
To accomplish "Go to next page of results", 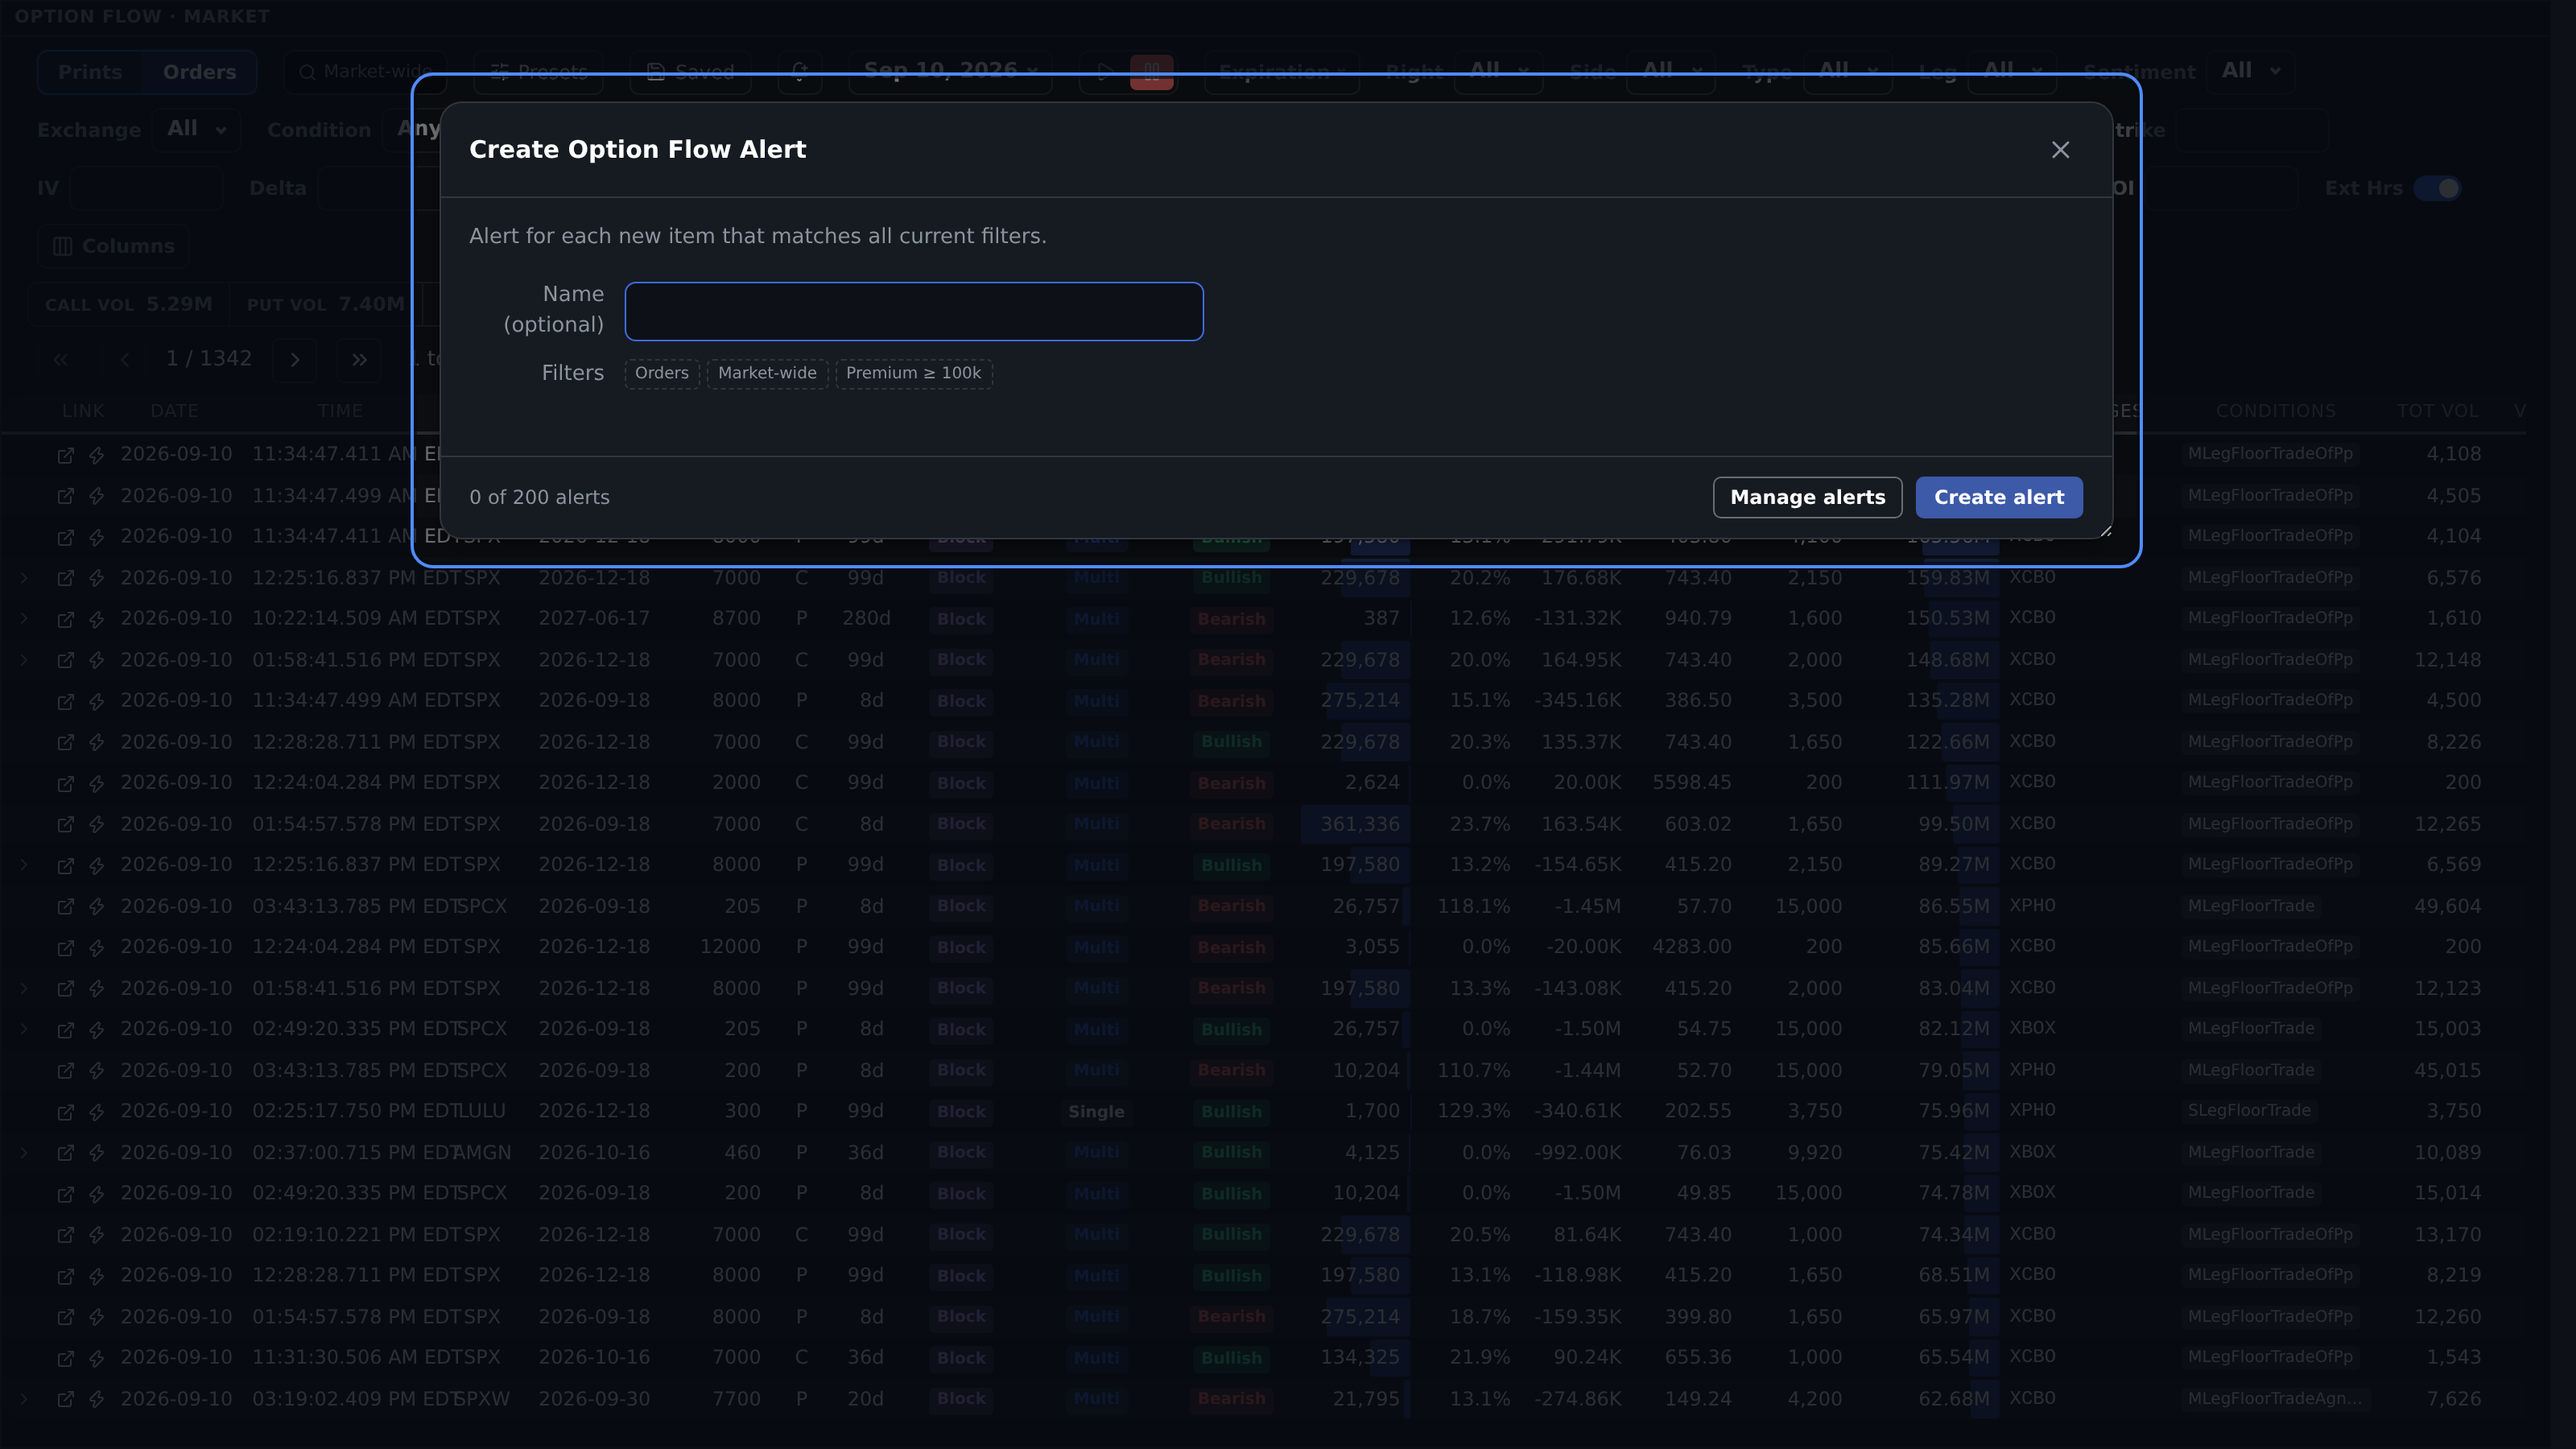I will click(295, 359).
